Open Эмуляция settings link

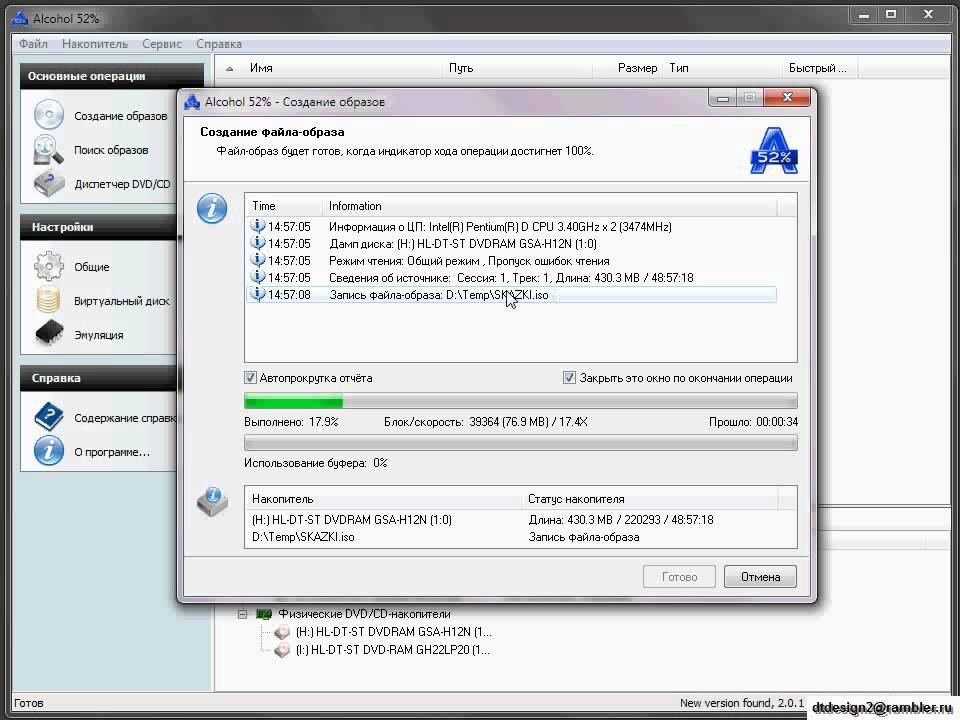[x=99, y=335]
